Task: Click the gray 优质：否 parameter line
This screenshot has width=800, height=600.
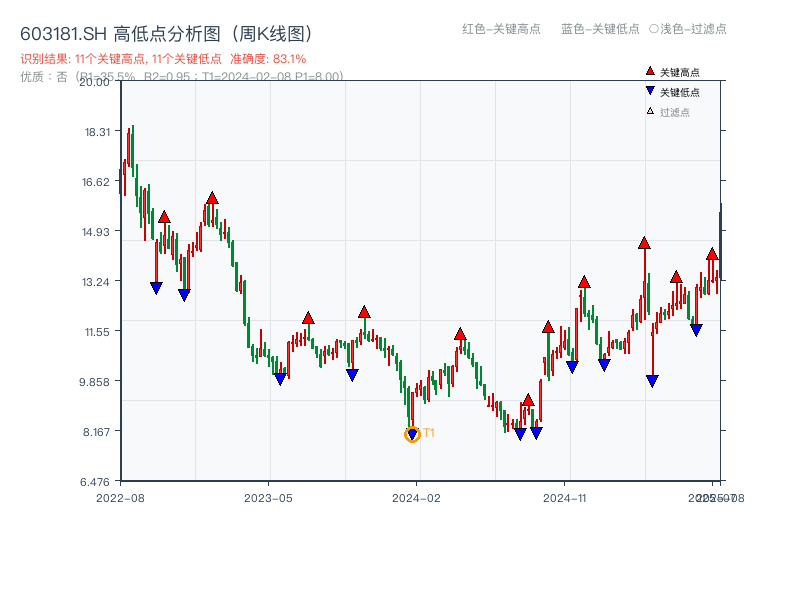Action: pos(182,77)
